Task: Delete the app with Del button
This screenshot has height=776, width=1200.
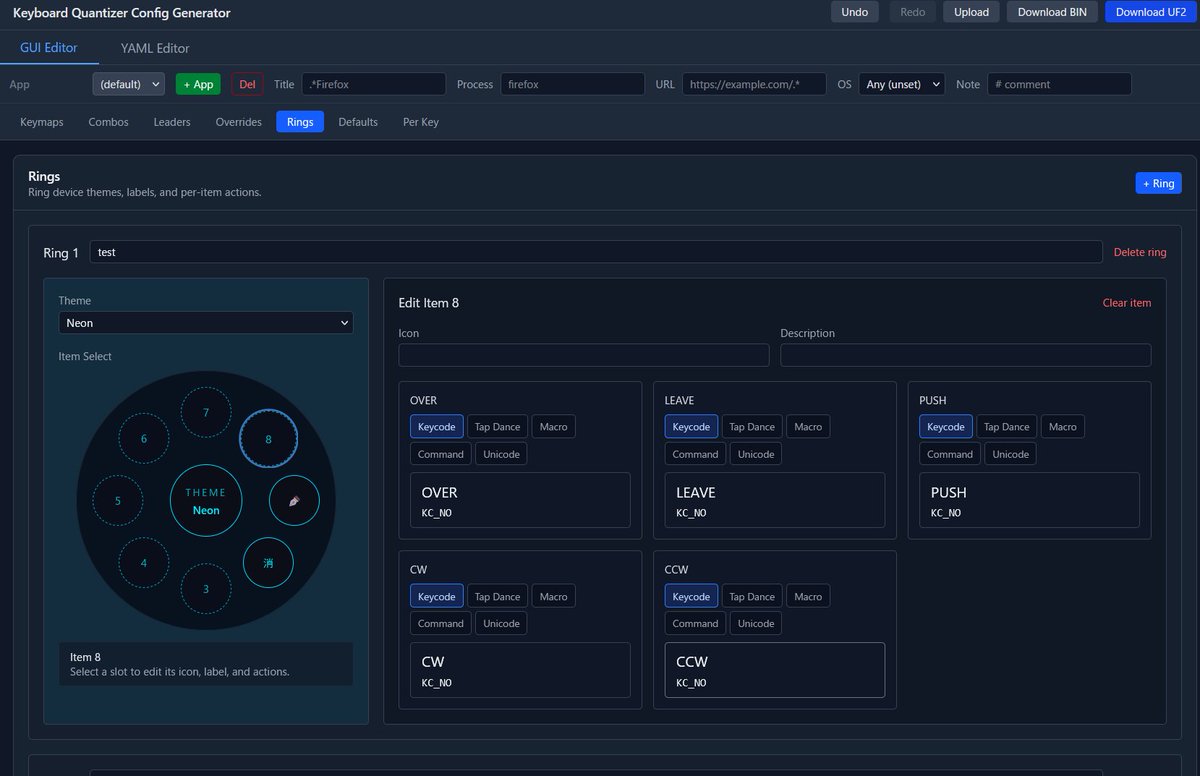Action: coord(247,84)
